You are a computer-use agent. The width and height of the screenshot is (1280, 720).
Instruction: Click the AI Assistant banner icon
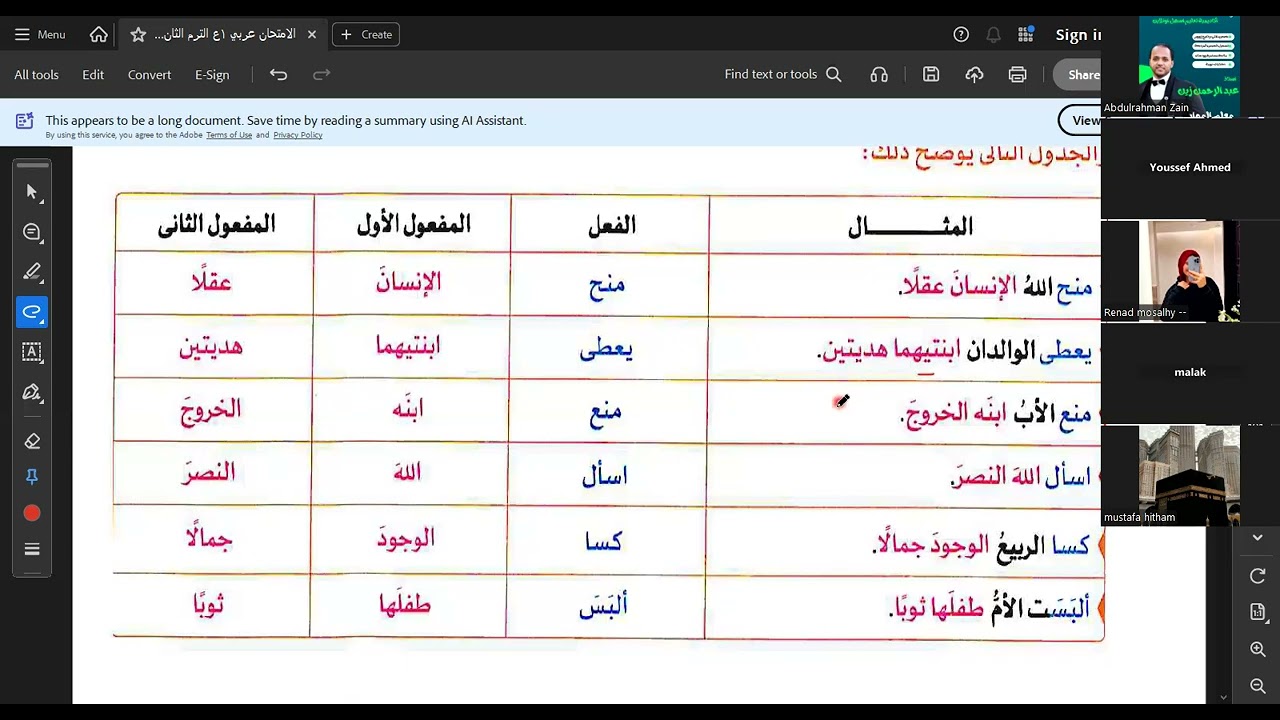24,122
